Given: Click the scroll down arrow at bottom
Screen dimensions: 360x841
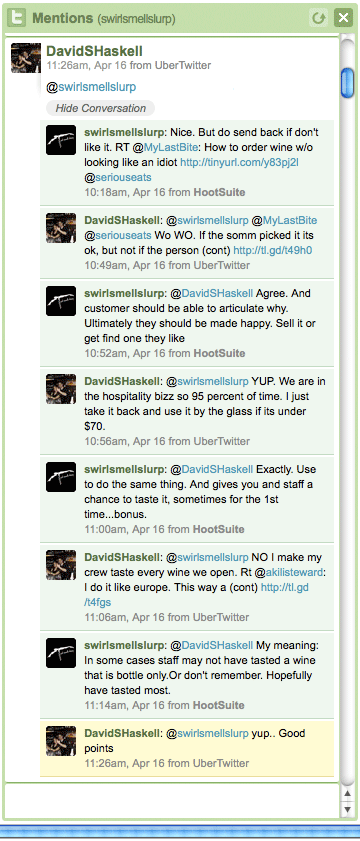Looking at the screenshot, I should click(x=347, y=808).
